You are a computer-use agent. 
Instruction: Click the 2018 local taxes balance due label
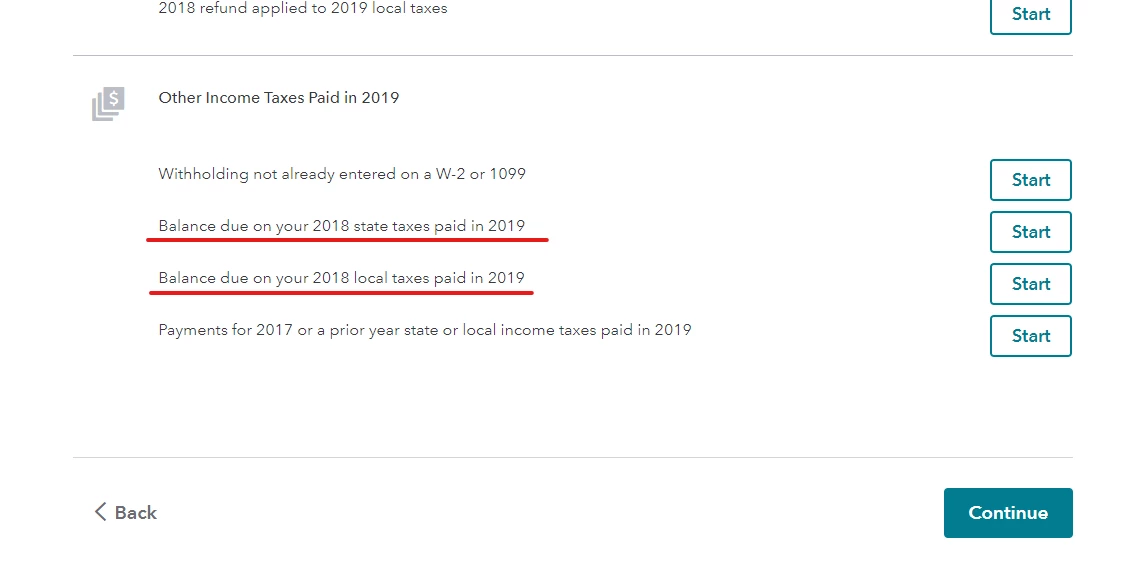[x=342, y=278]
